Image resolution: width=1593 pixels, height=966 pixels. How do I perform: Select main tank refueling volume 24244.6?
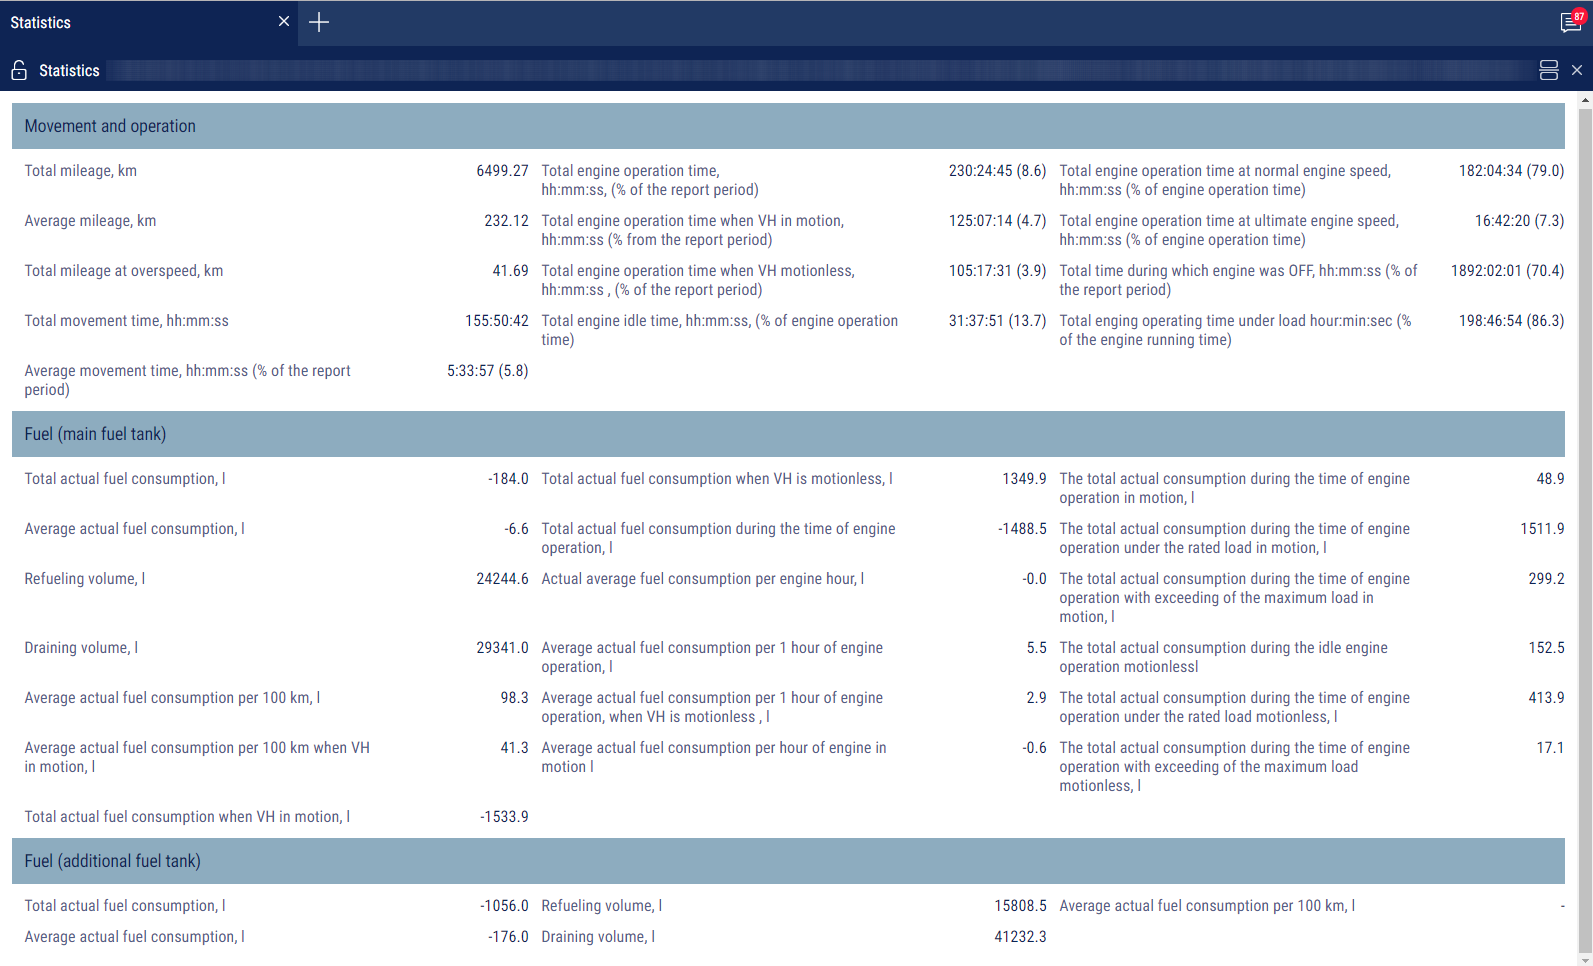502,579
